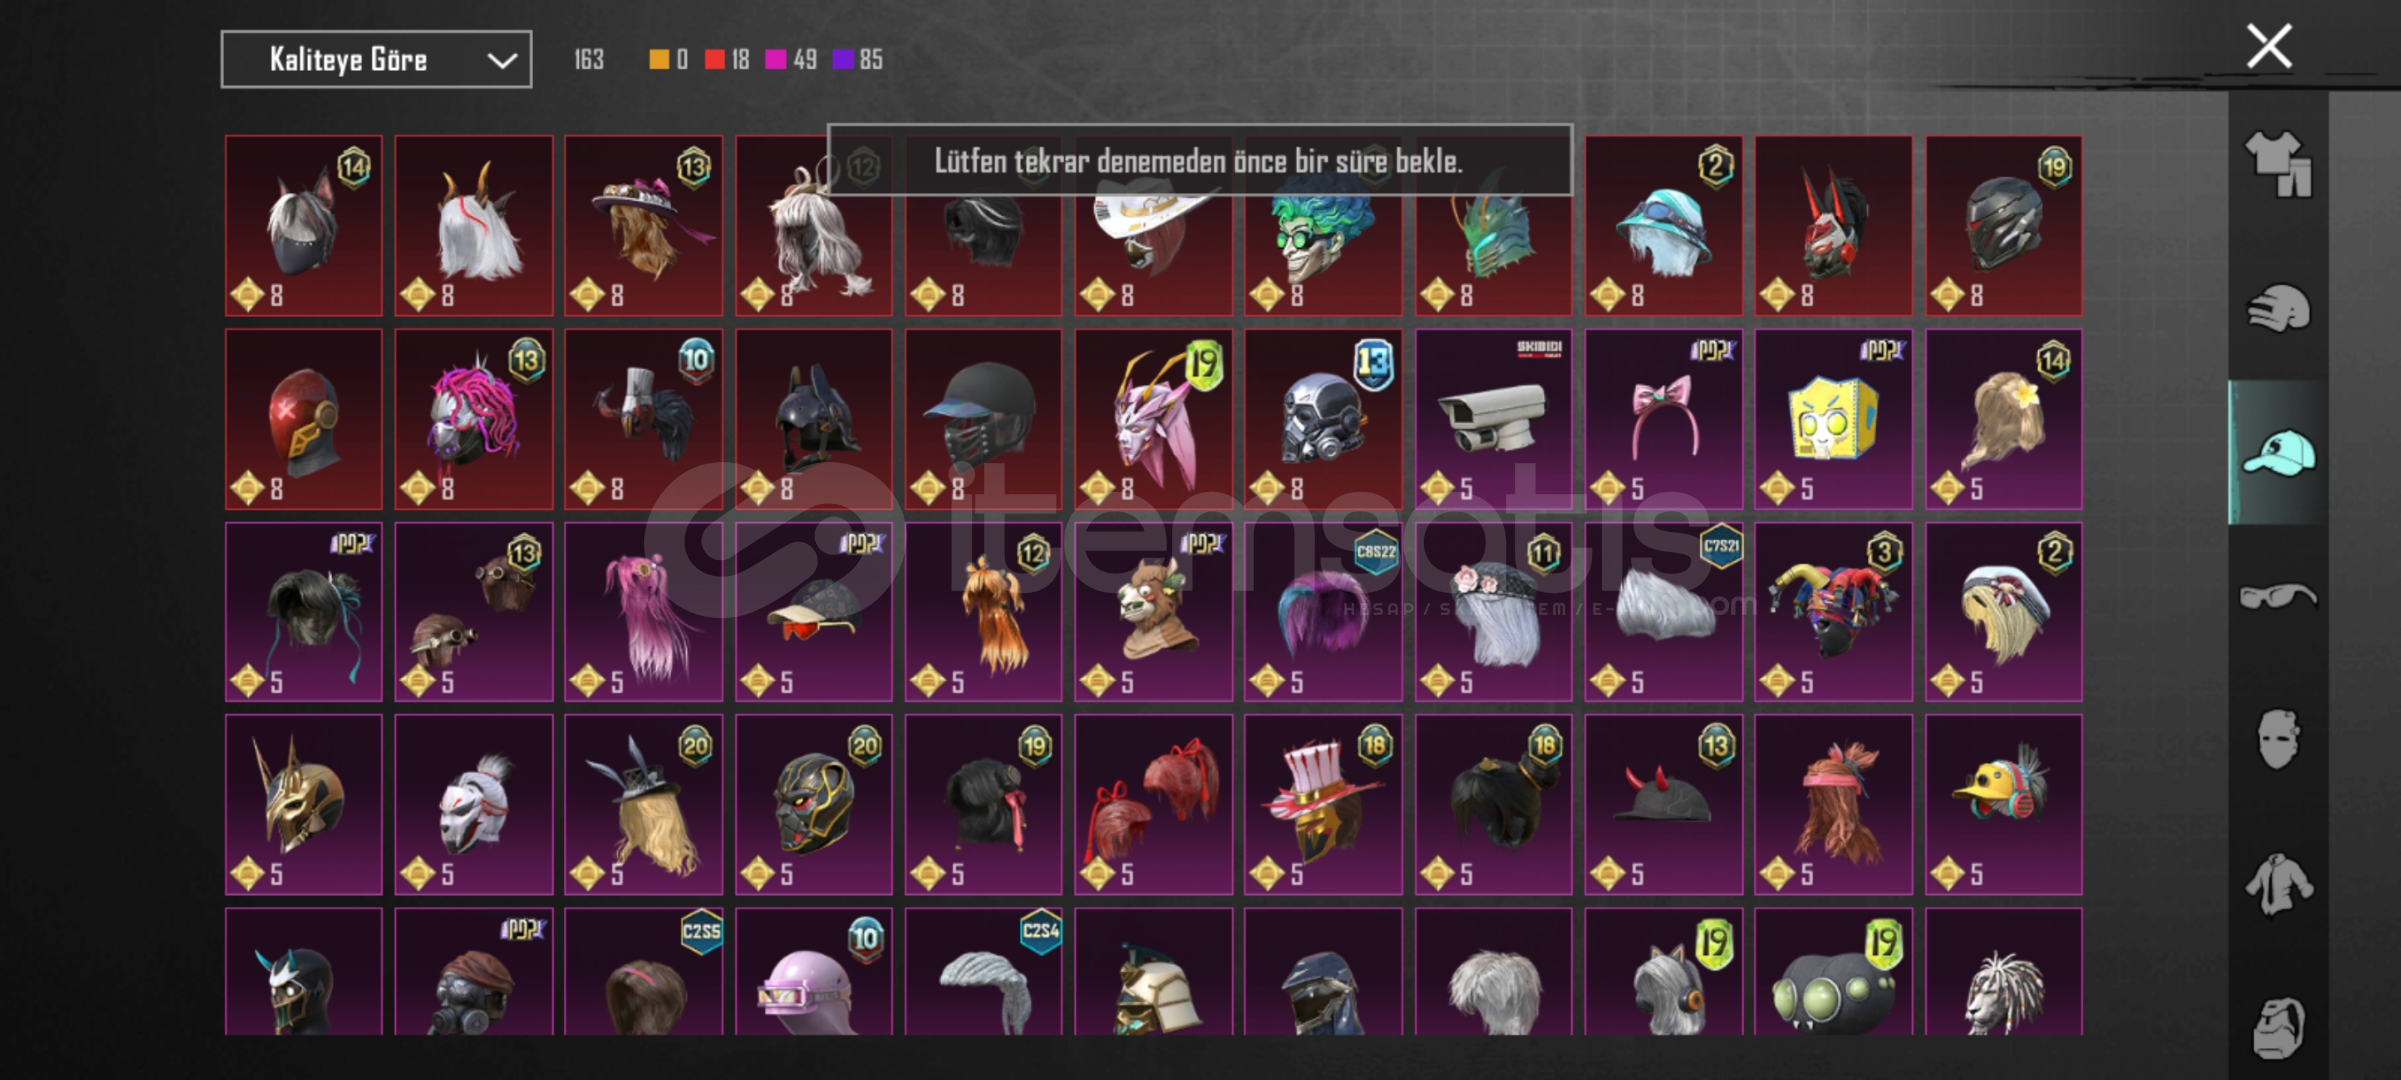Click the red quality counter showing 18
This screenshot has height=1080, width=2401.
pos(727,60)
